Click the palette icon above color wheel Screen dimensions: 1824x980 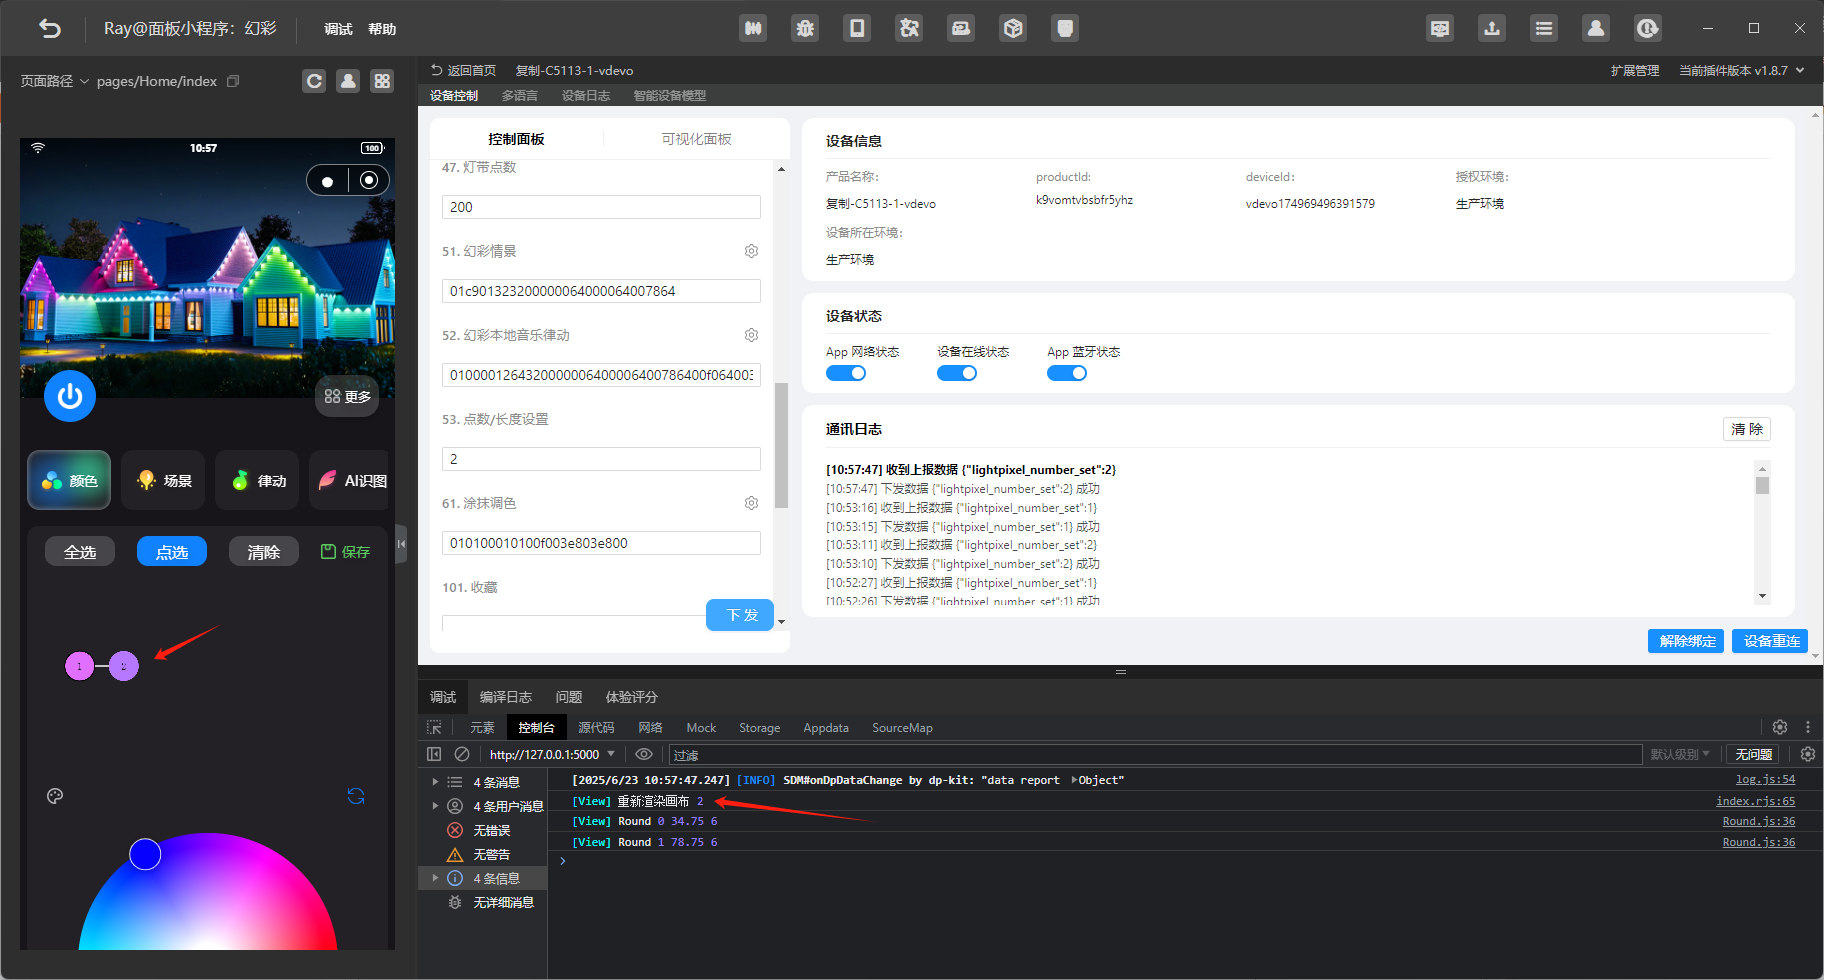[x=55, y=796]
